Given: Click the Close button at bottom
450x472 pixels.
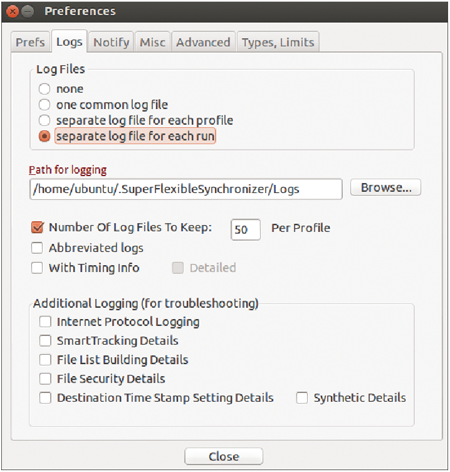Looking at the screenshot, I should (224, 456).
